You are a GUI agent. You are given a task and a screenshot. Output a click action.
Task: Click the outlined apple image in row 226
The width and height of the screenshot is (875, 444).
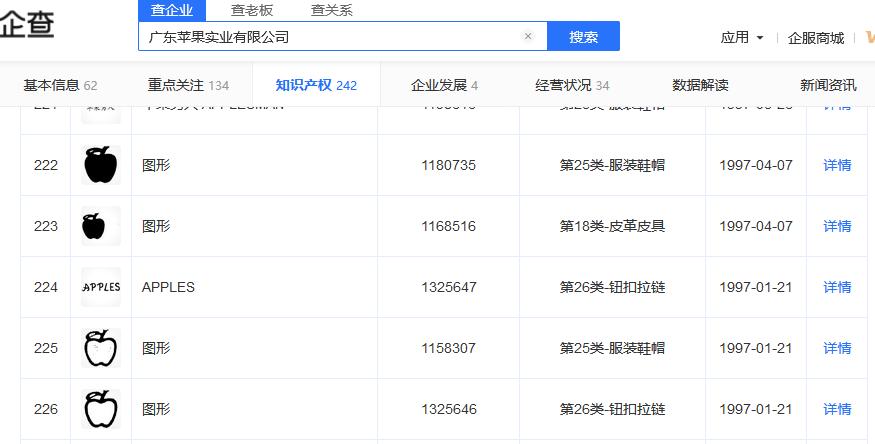coord(101,409)
